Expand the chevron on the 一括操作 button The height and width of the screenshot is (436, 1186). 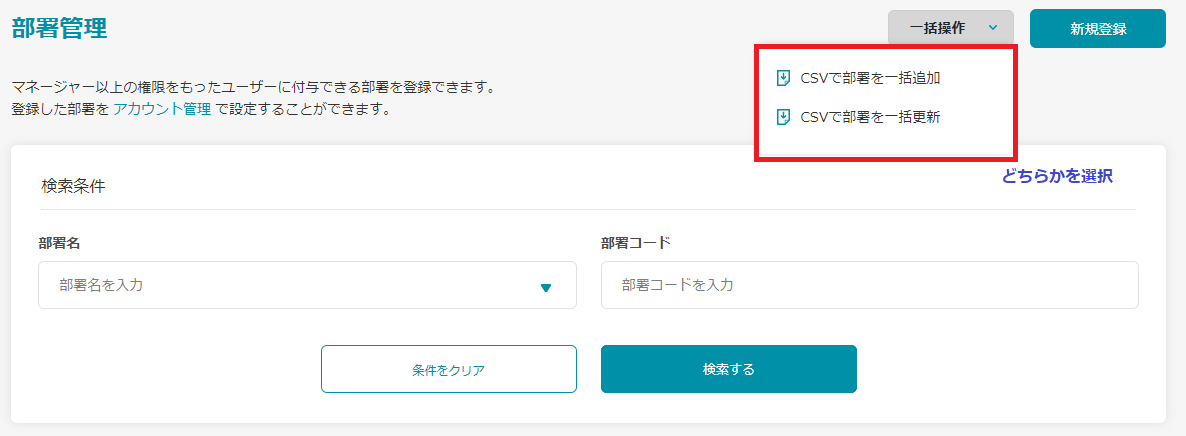993,28
